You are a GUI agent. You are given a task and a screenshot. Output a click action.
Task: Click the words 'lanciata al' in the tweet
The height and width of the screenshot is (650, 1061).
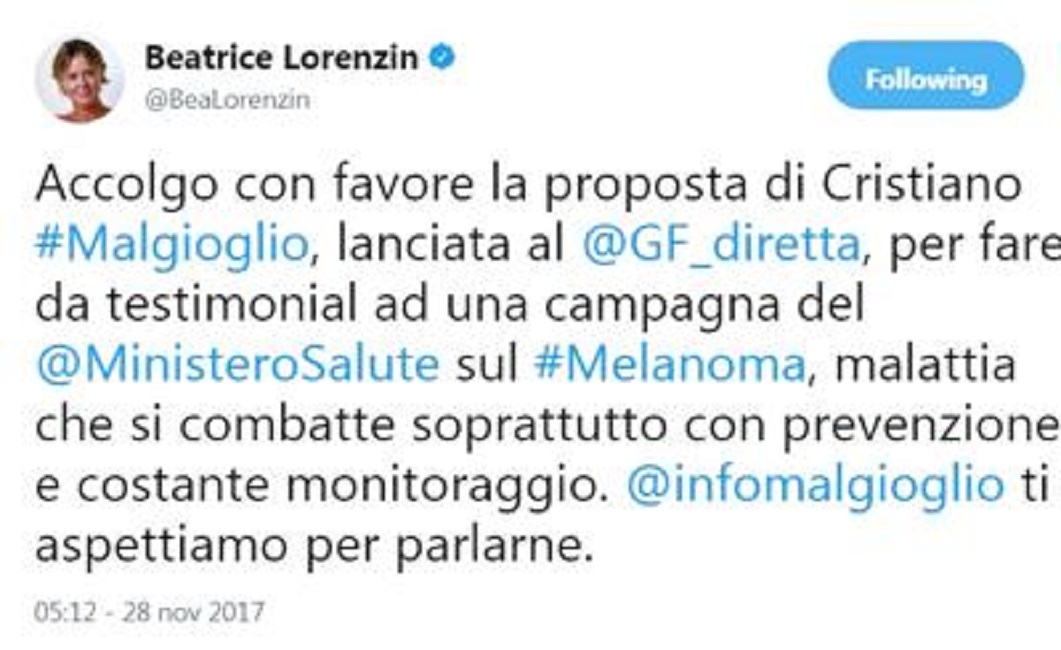[451, 244]
